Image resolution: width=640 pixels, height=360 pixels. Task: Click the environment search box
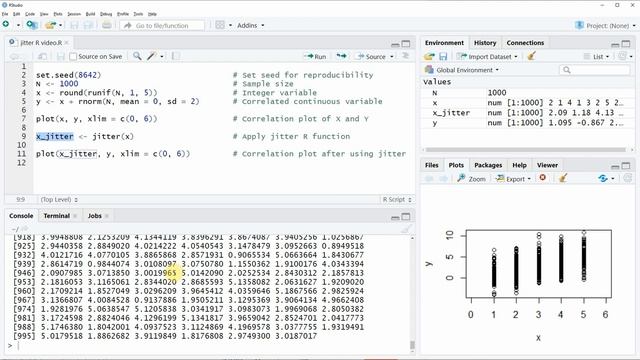pos(594,70)
